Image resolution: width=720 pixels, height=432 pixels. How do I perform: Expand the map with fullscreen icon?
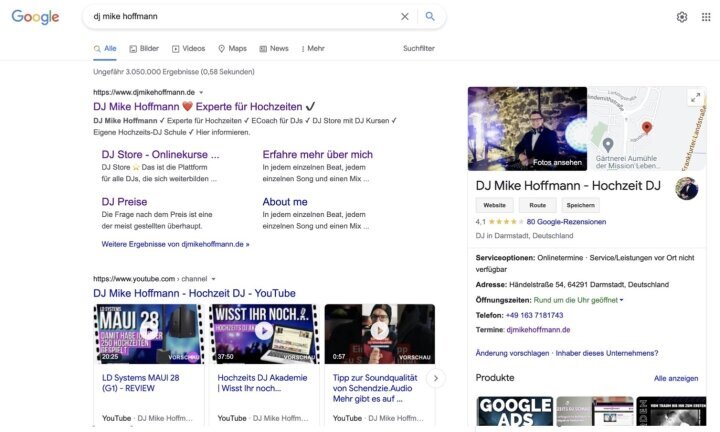tap(695, 98)
